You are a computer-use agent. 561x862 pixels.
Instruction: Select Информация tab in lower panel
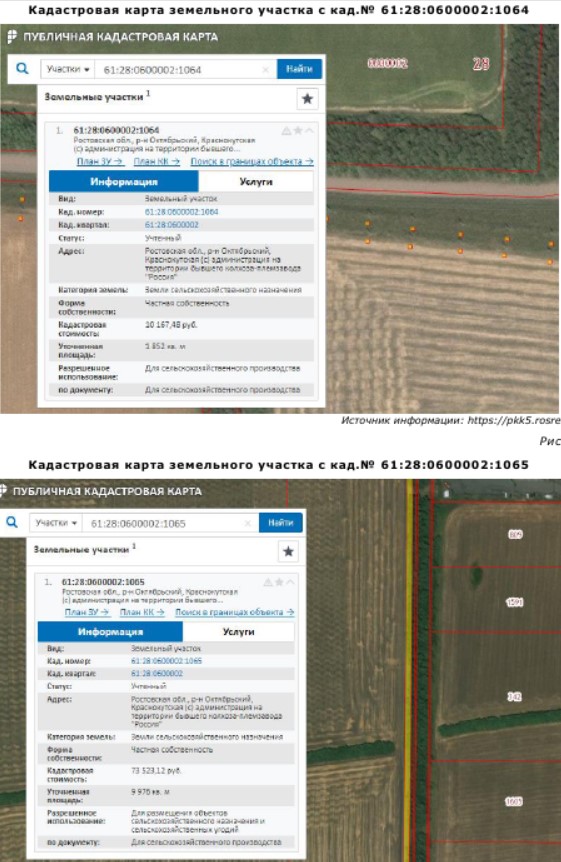(110, 632)
